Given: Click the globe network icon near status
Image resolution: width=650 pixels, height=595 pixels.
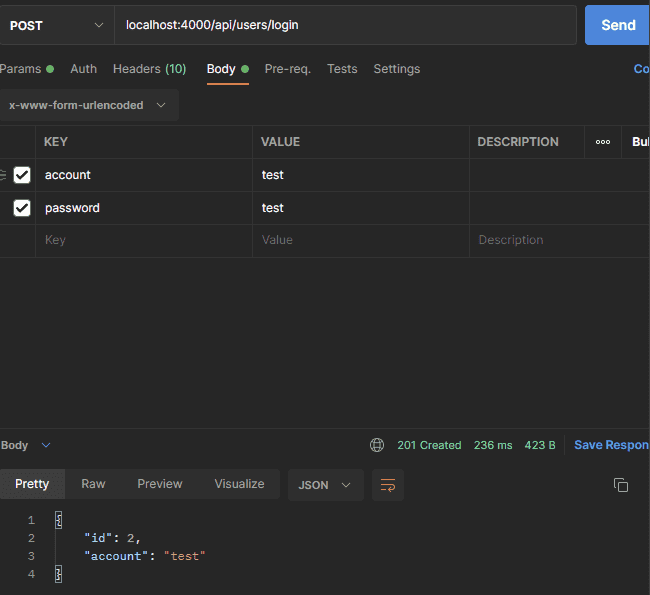Looking at the screenshot, I should (377, 445).
